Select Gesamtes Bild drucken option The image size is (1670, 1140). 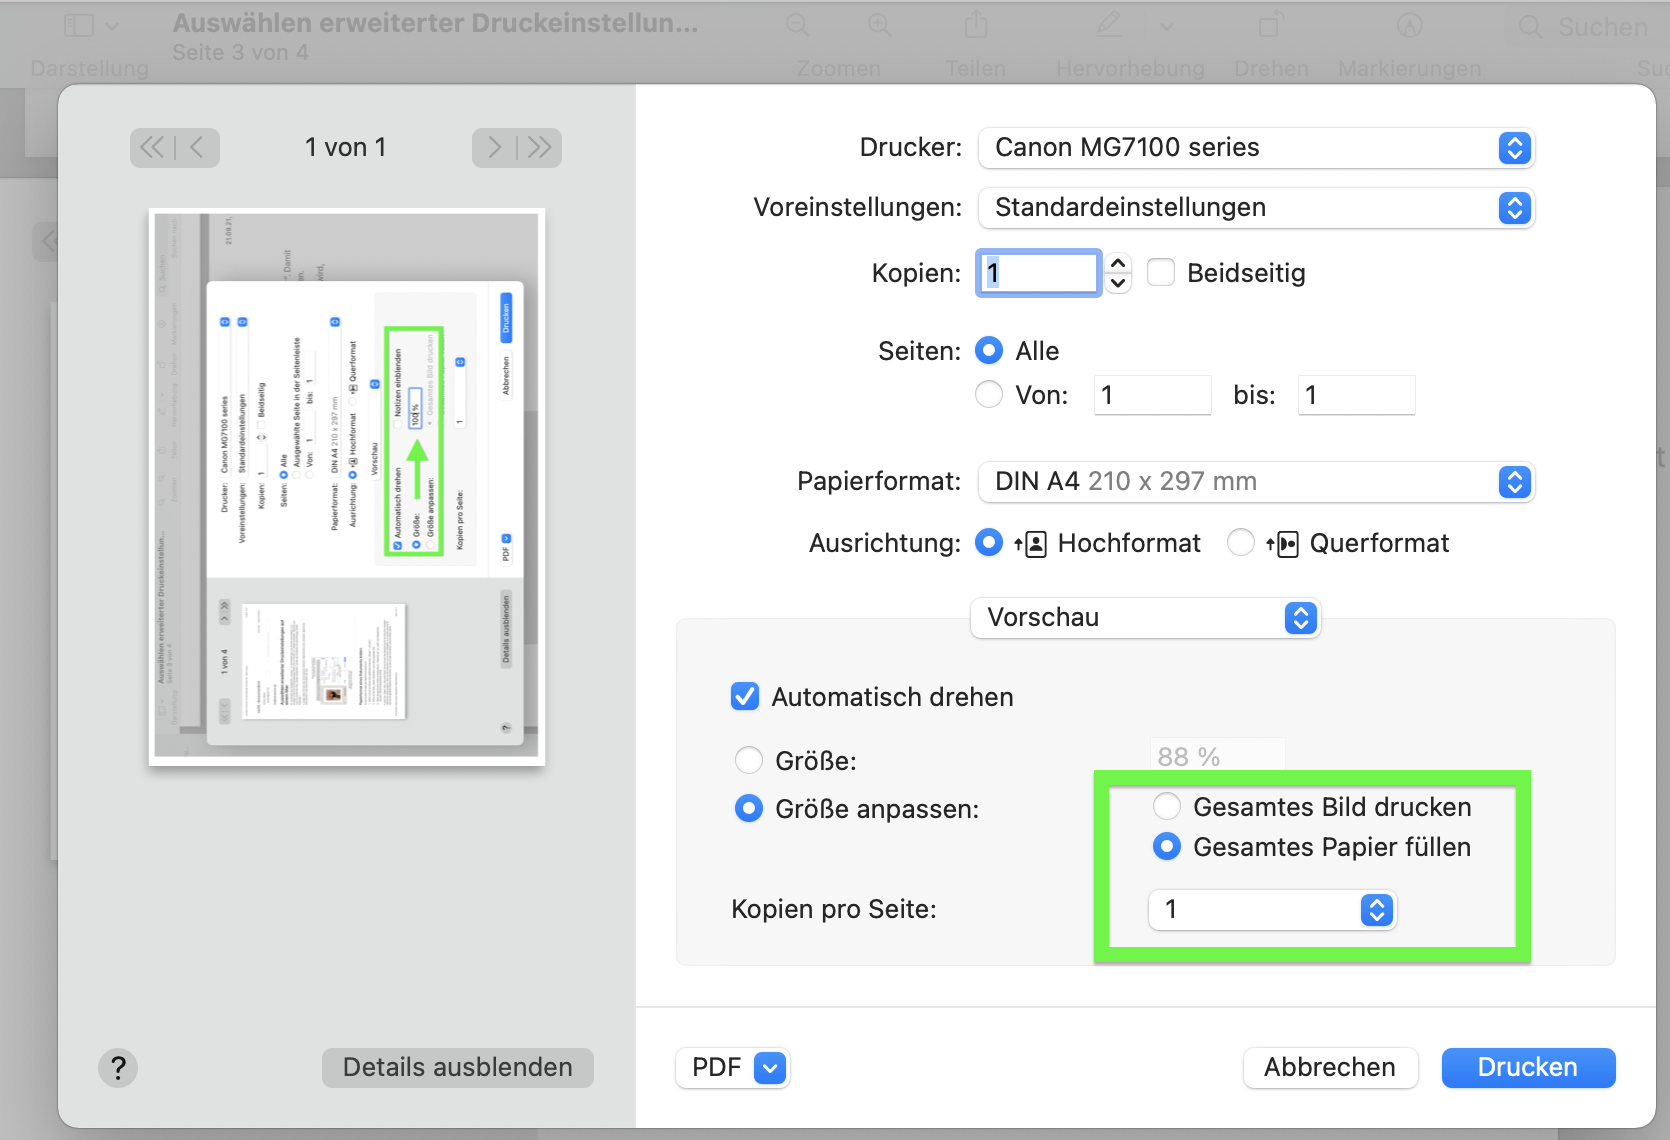click(1166, 807)
